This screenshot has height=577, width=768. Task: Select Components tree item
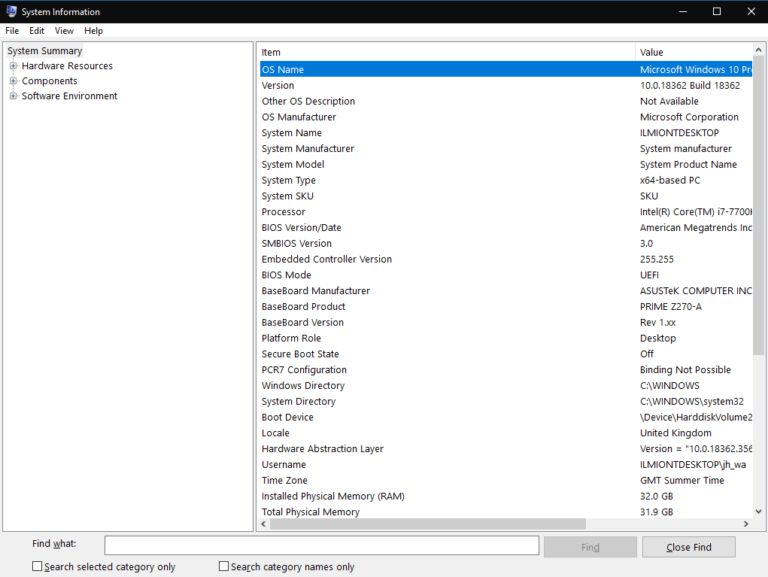[x=49, y=81]
